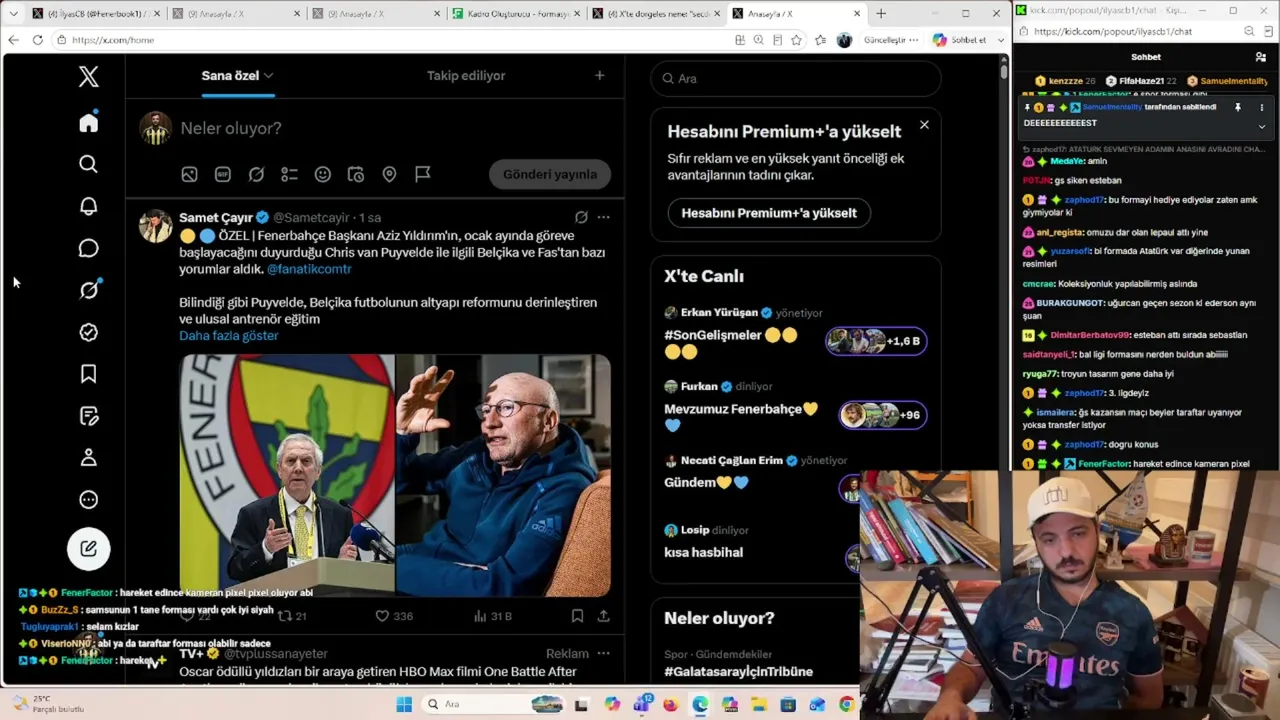Open Explore search icon in X sidebar
The image size is (1280, 720).
89,164
